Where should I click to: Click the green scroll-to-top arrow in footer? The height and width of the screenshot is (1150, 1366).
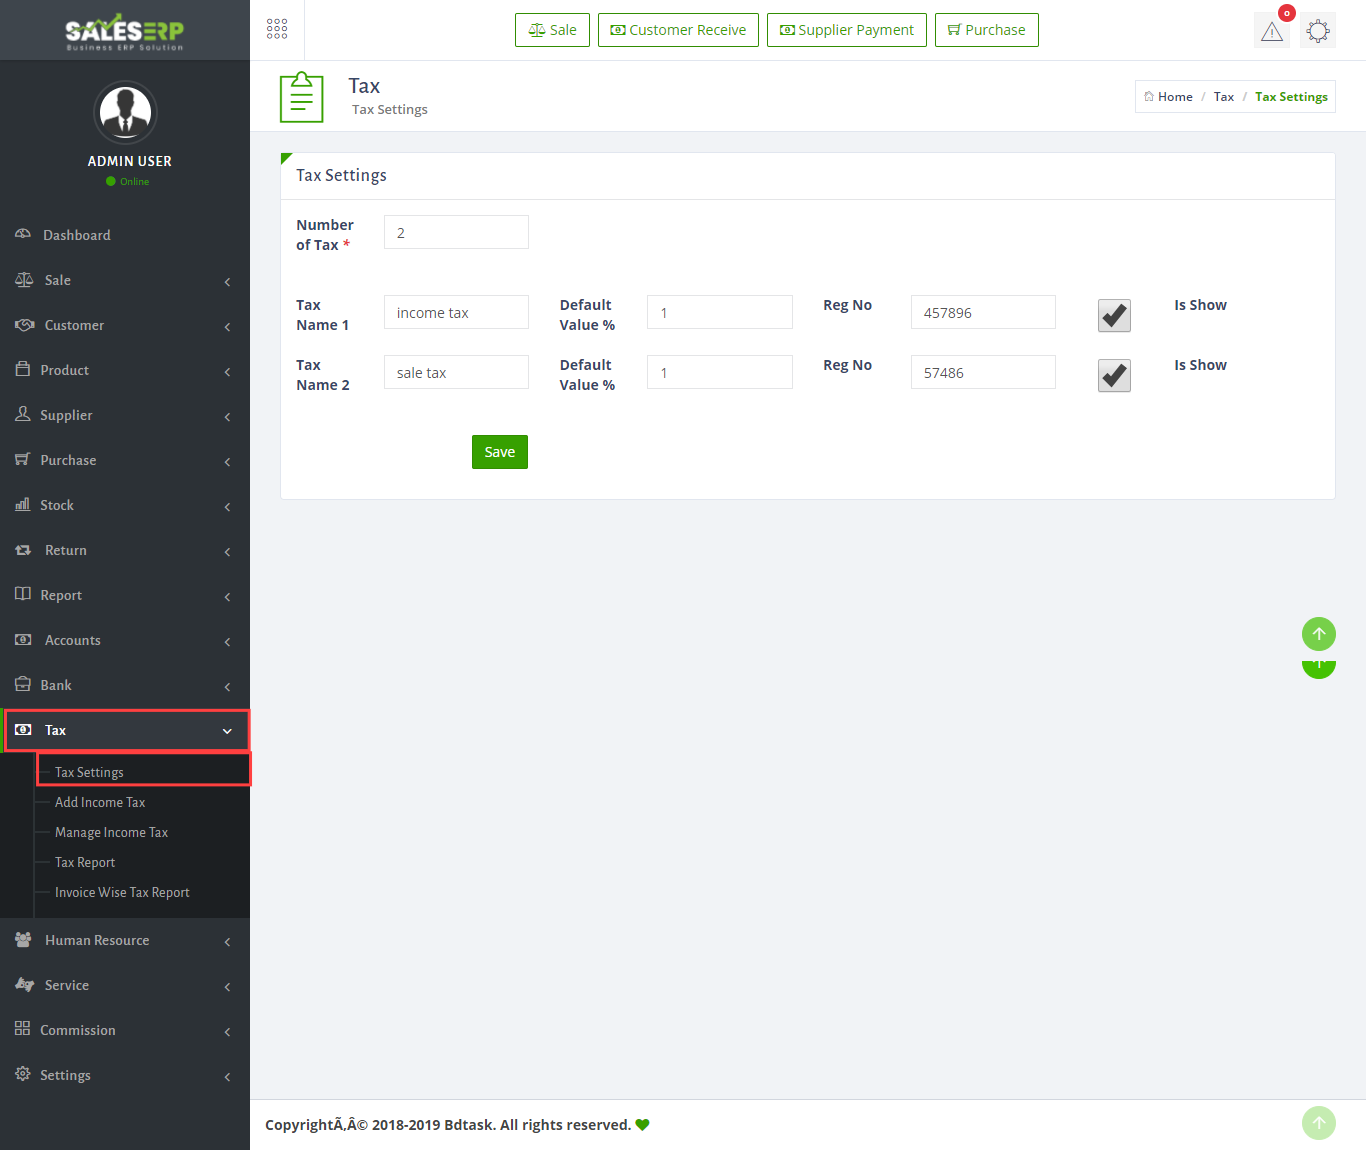[x=1318, y=1123]
